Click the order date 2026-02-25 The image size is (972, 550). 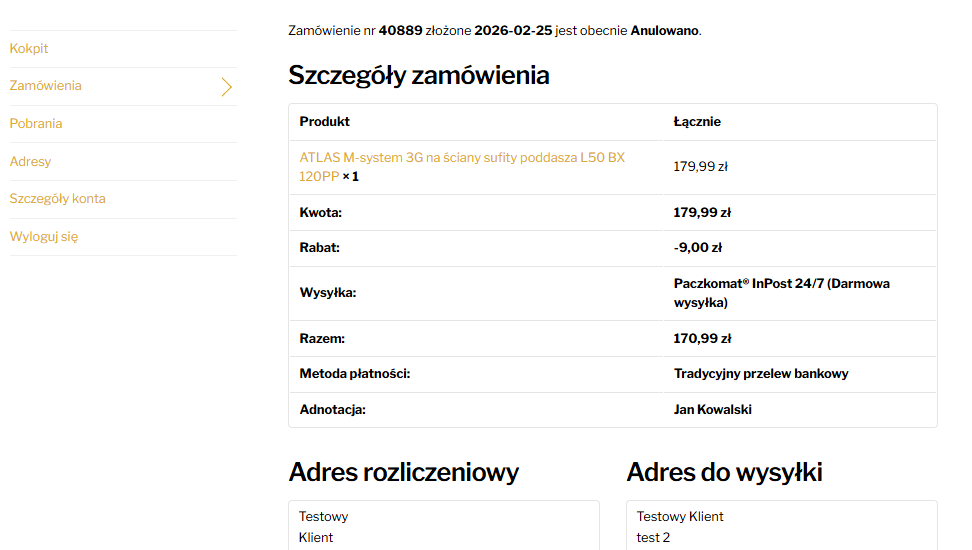(513, 31)
